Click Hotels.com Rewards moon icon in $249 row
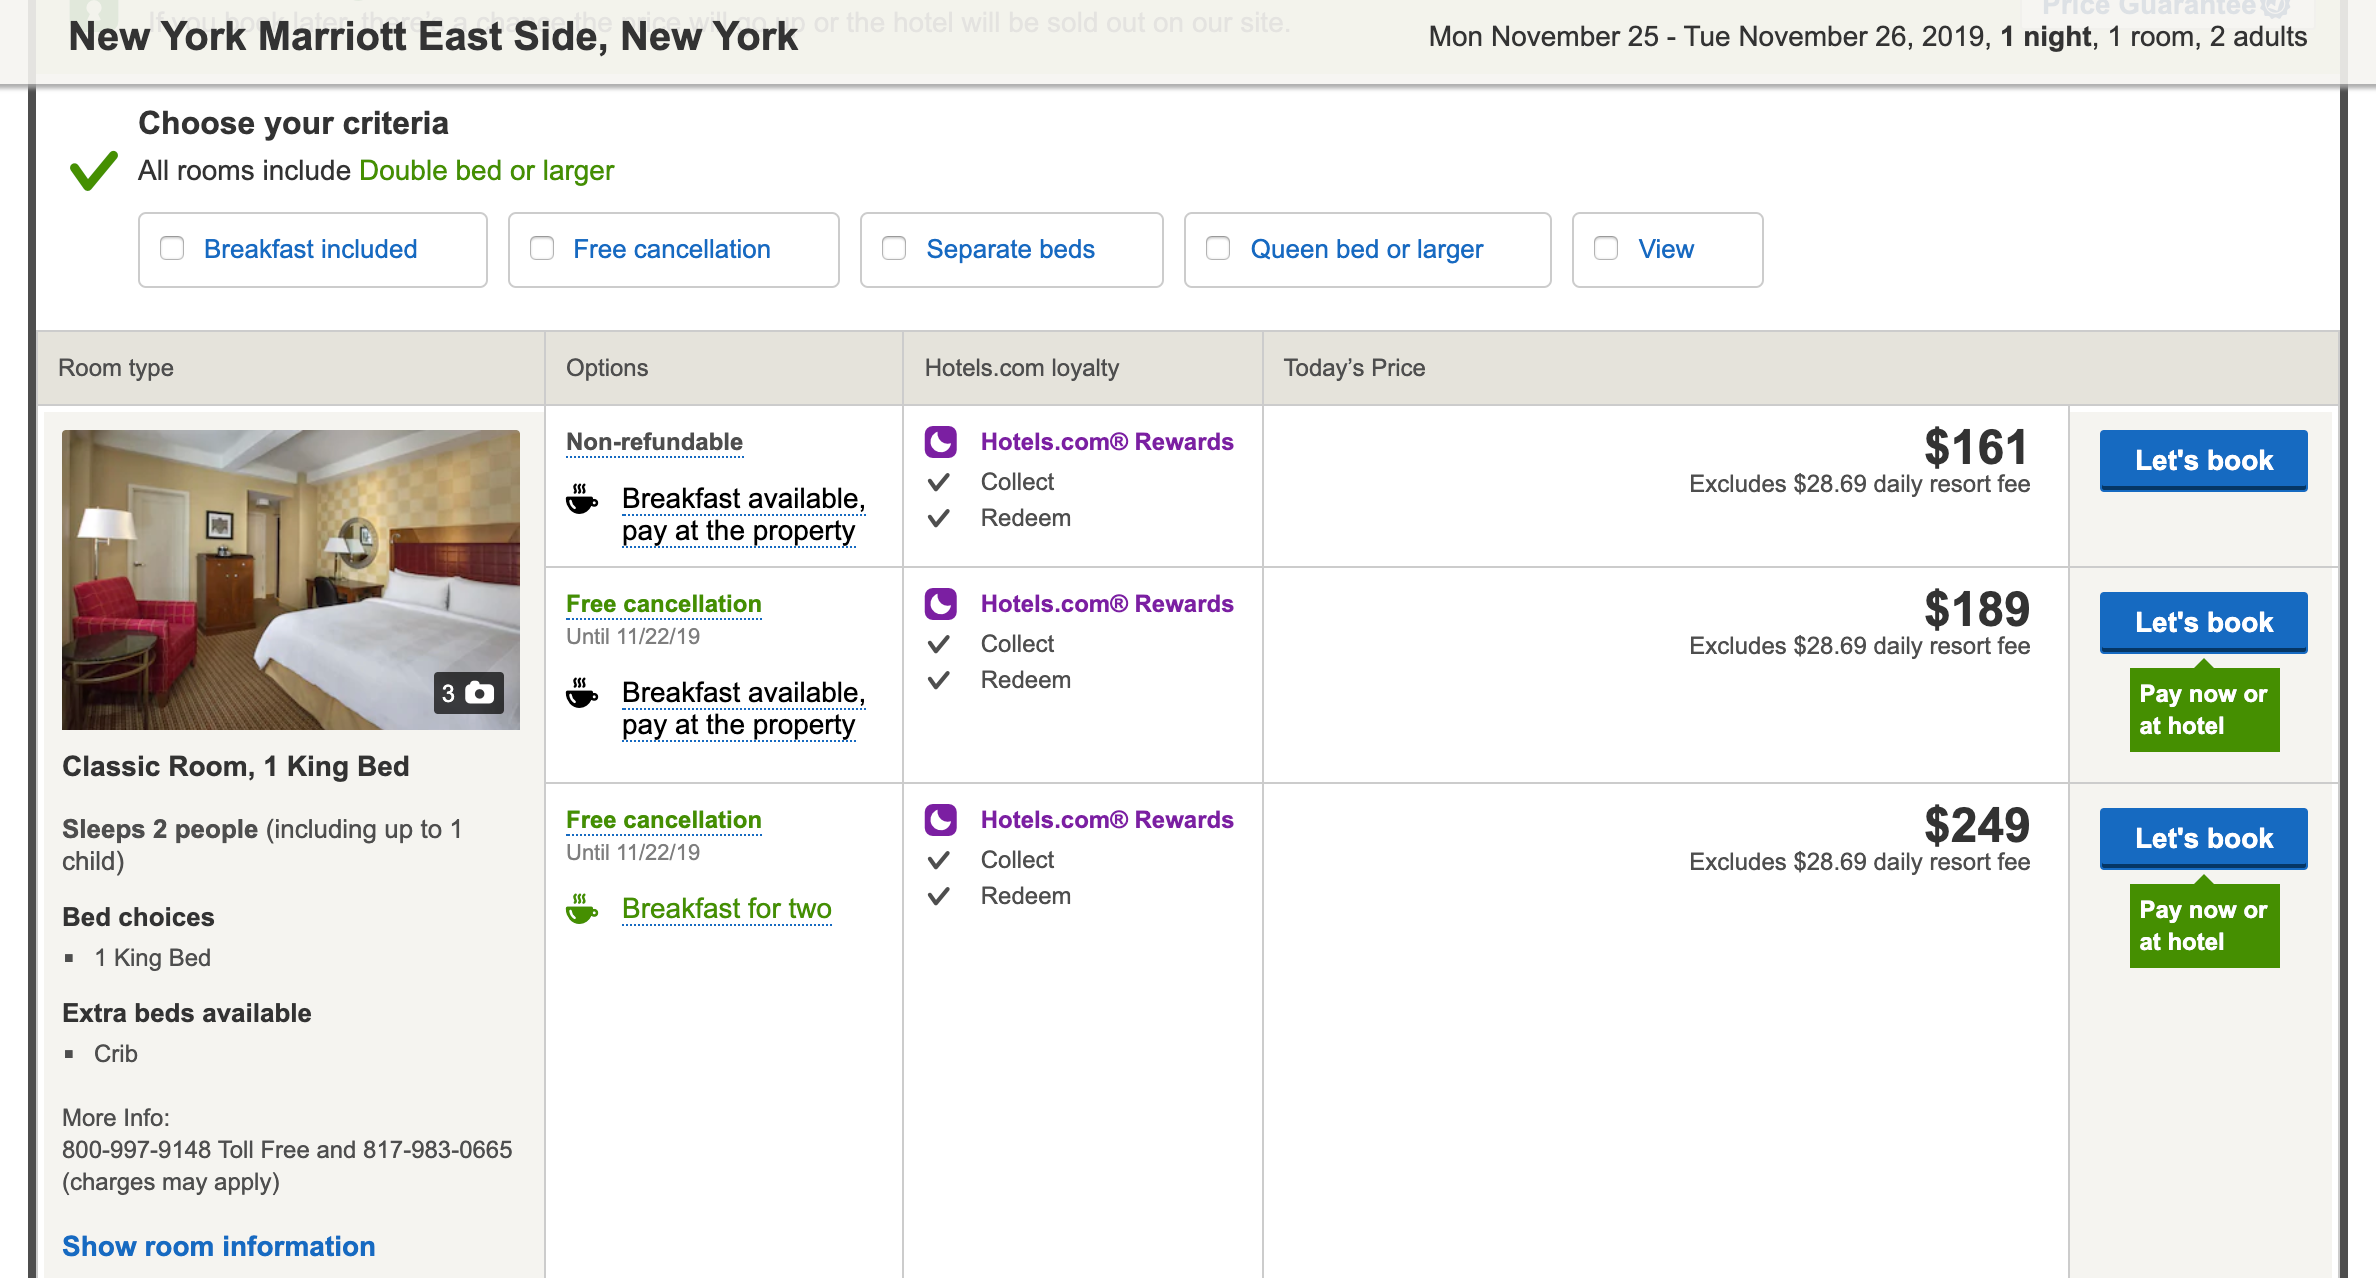 [x=940, y=820]
